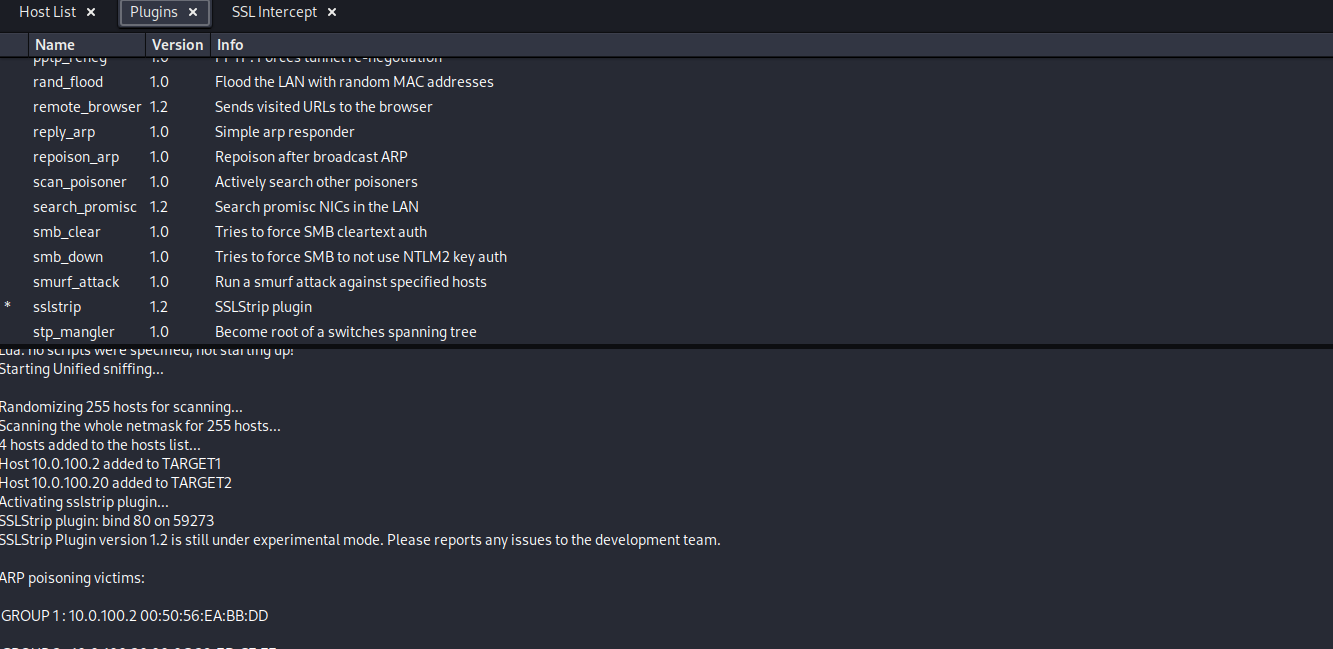Switch to the Host List tab

[x=47, y=12]
